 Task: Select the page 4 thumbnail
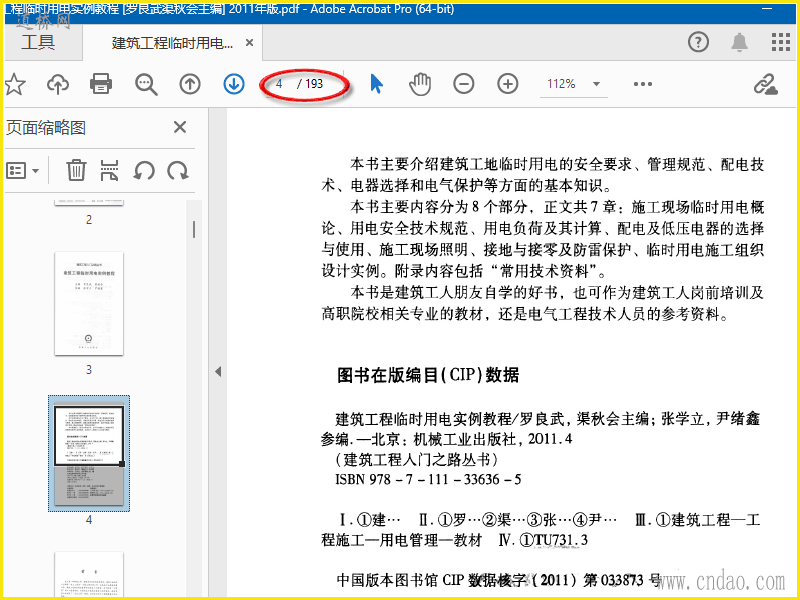click(89, 453)
